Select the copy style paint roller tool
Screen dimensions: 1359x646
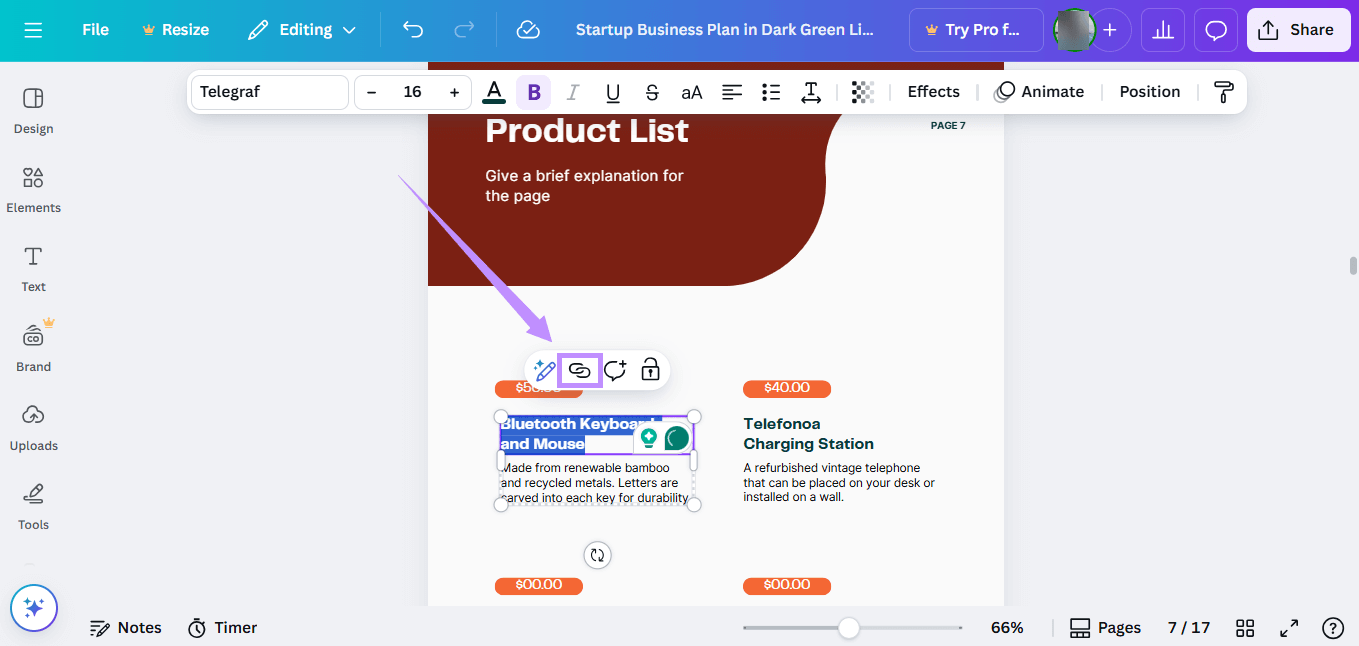[x=1224, y=91]
